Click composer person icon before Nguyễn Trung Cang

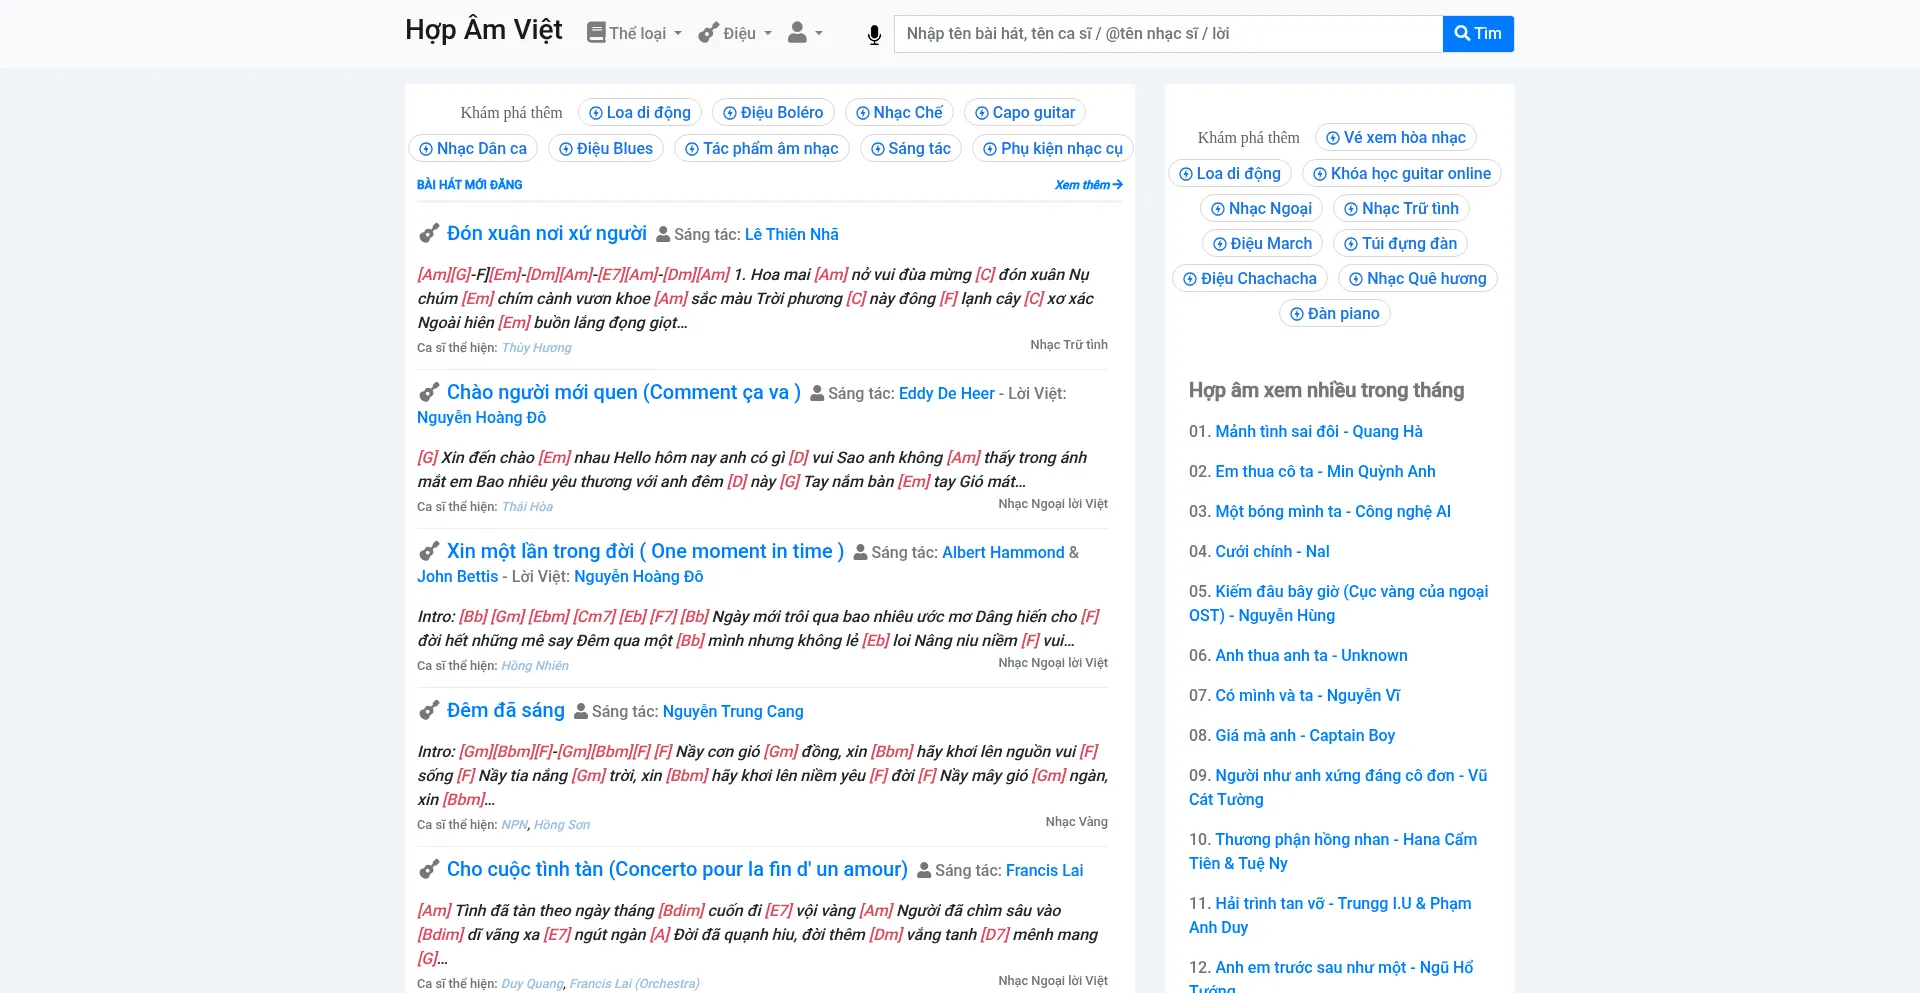click(x=581, y=712)
